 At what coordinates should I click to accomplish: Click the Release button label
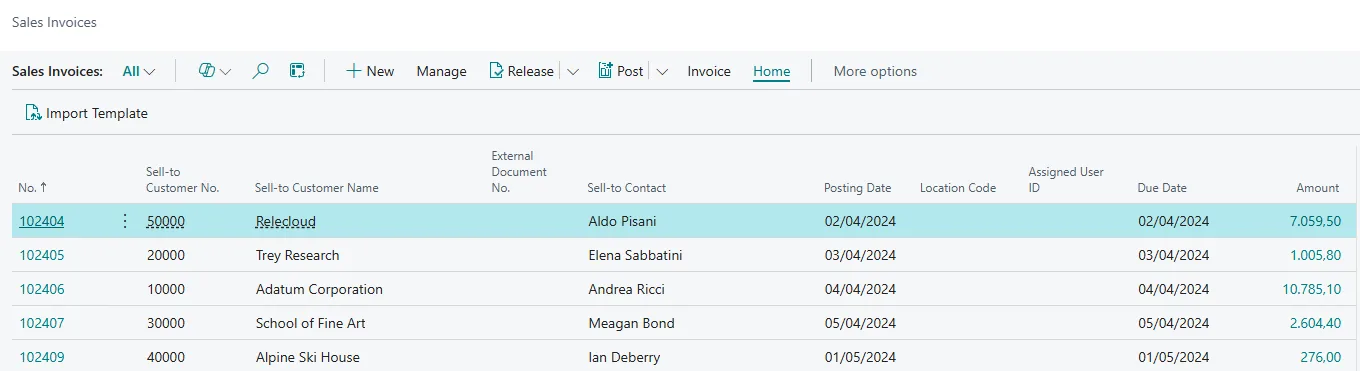click(x=531, y=71)
